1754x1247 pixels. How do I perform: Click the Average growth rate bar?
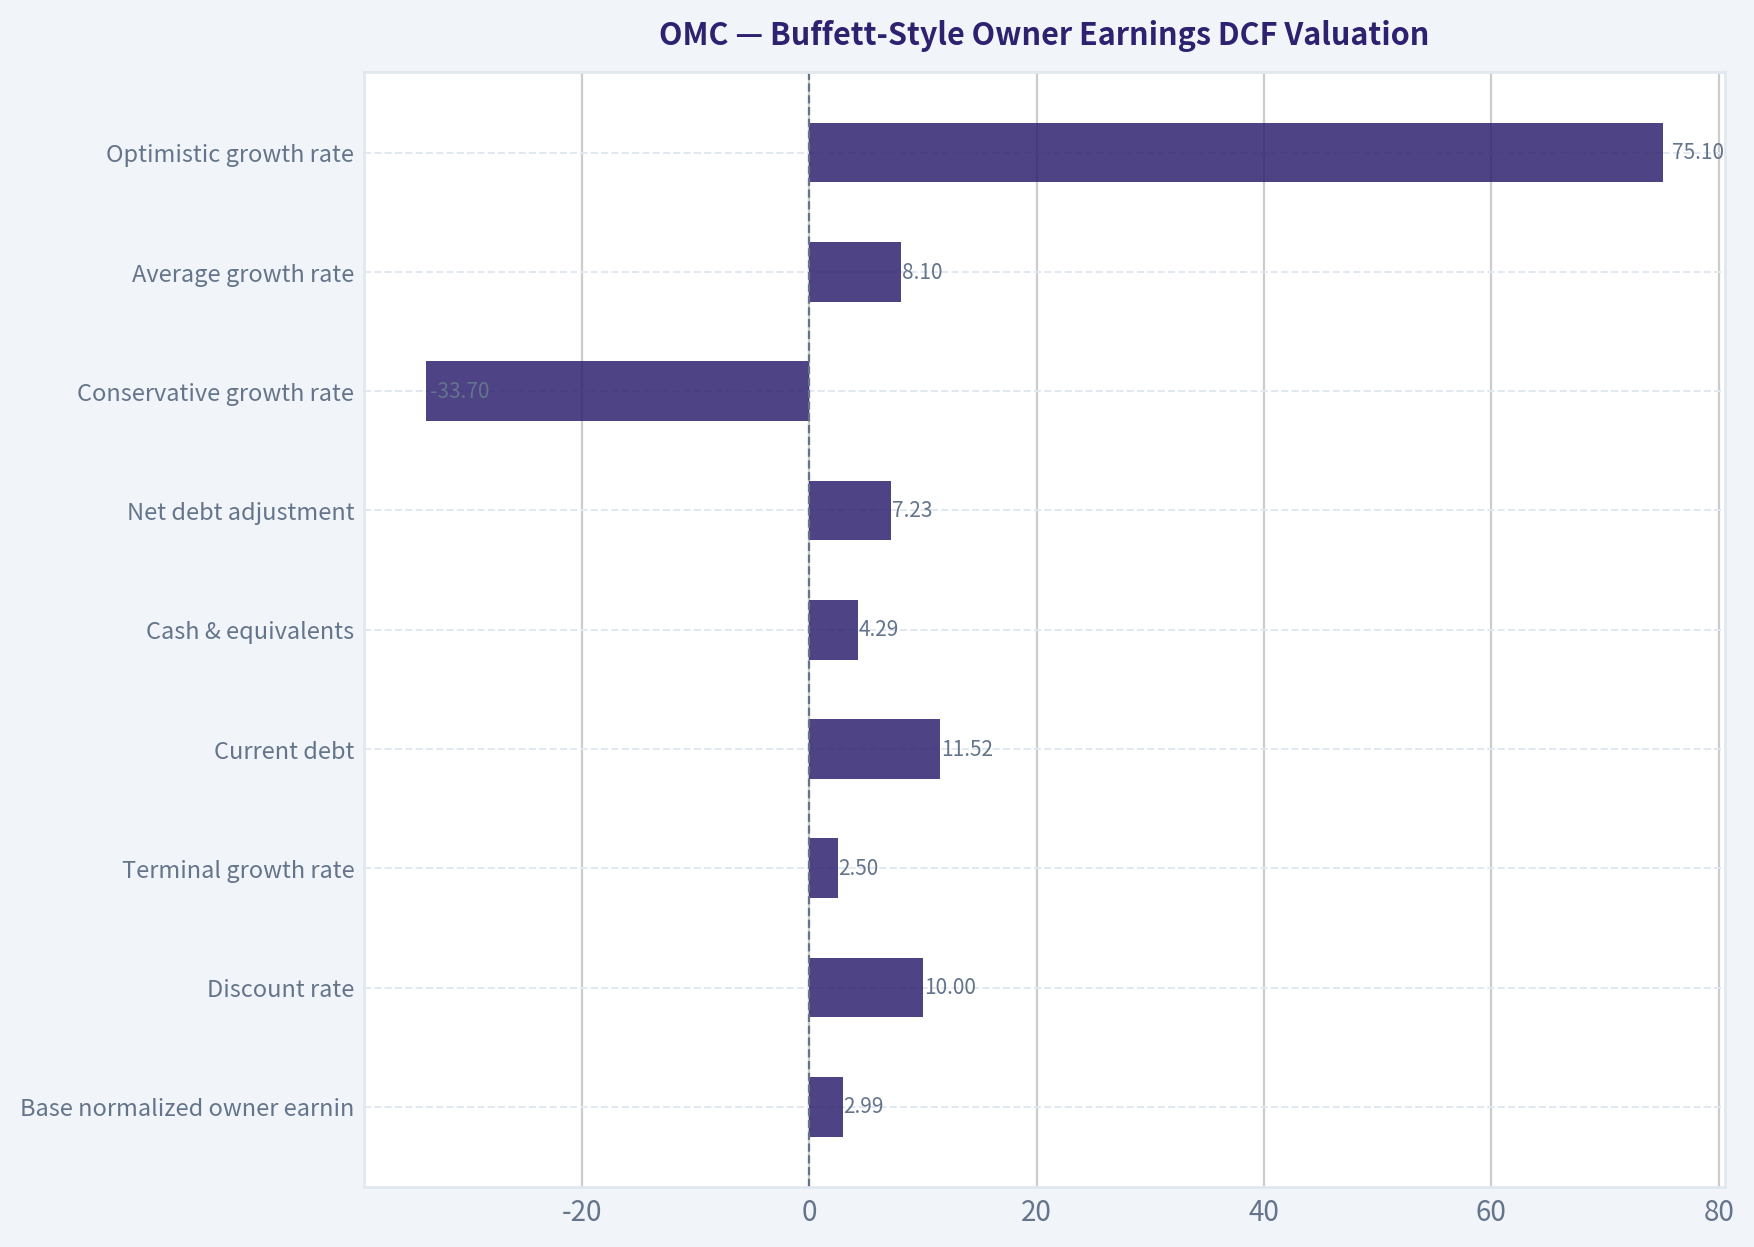[855, 272]
